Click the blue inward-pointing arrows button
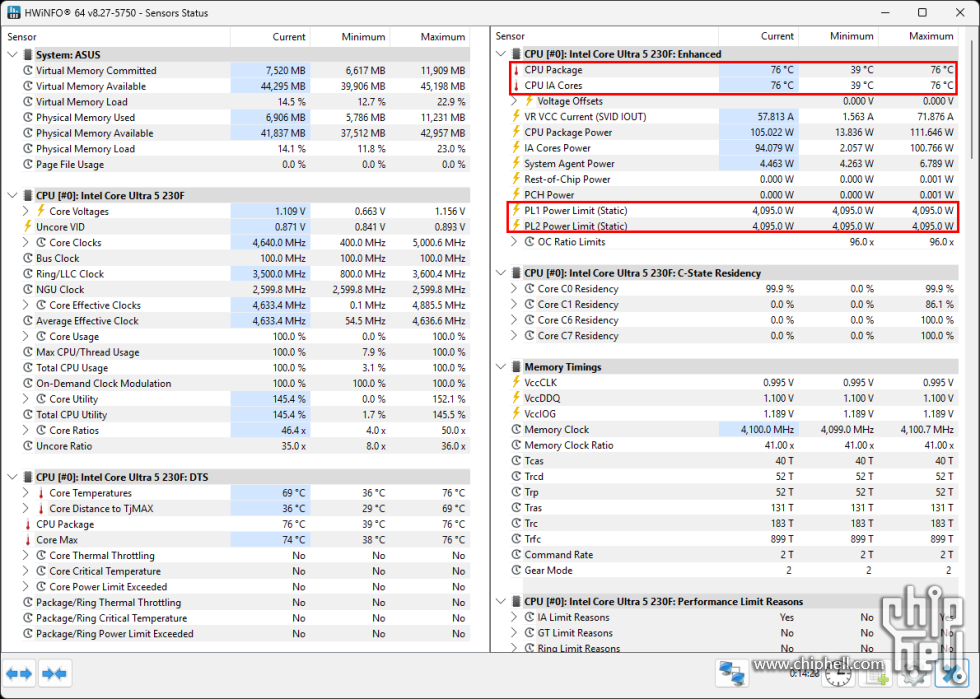The width and height of the screenshot is (980, 699). [54, 674]
